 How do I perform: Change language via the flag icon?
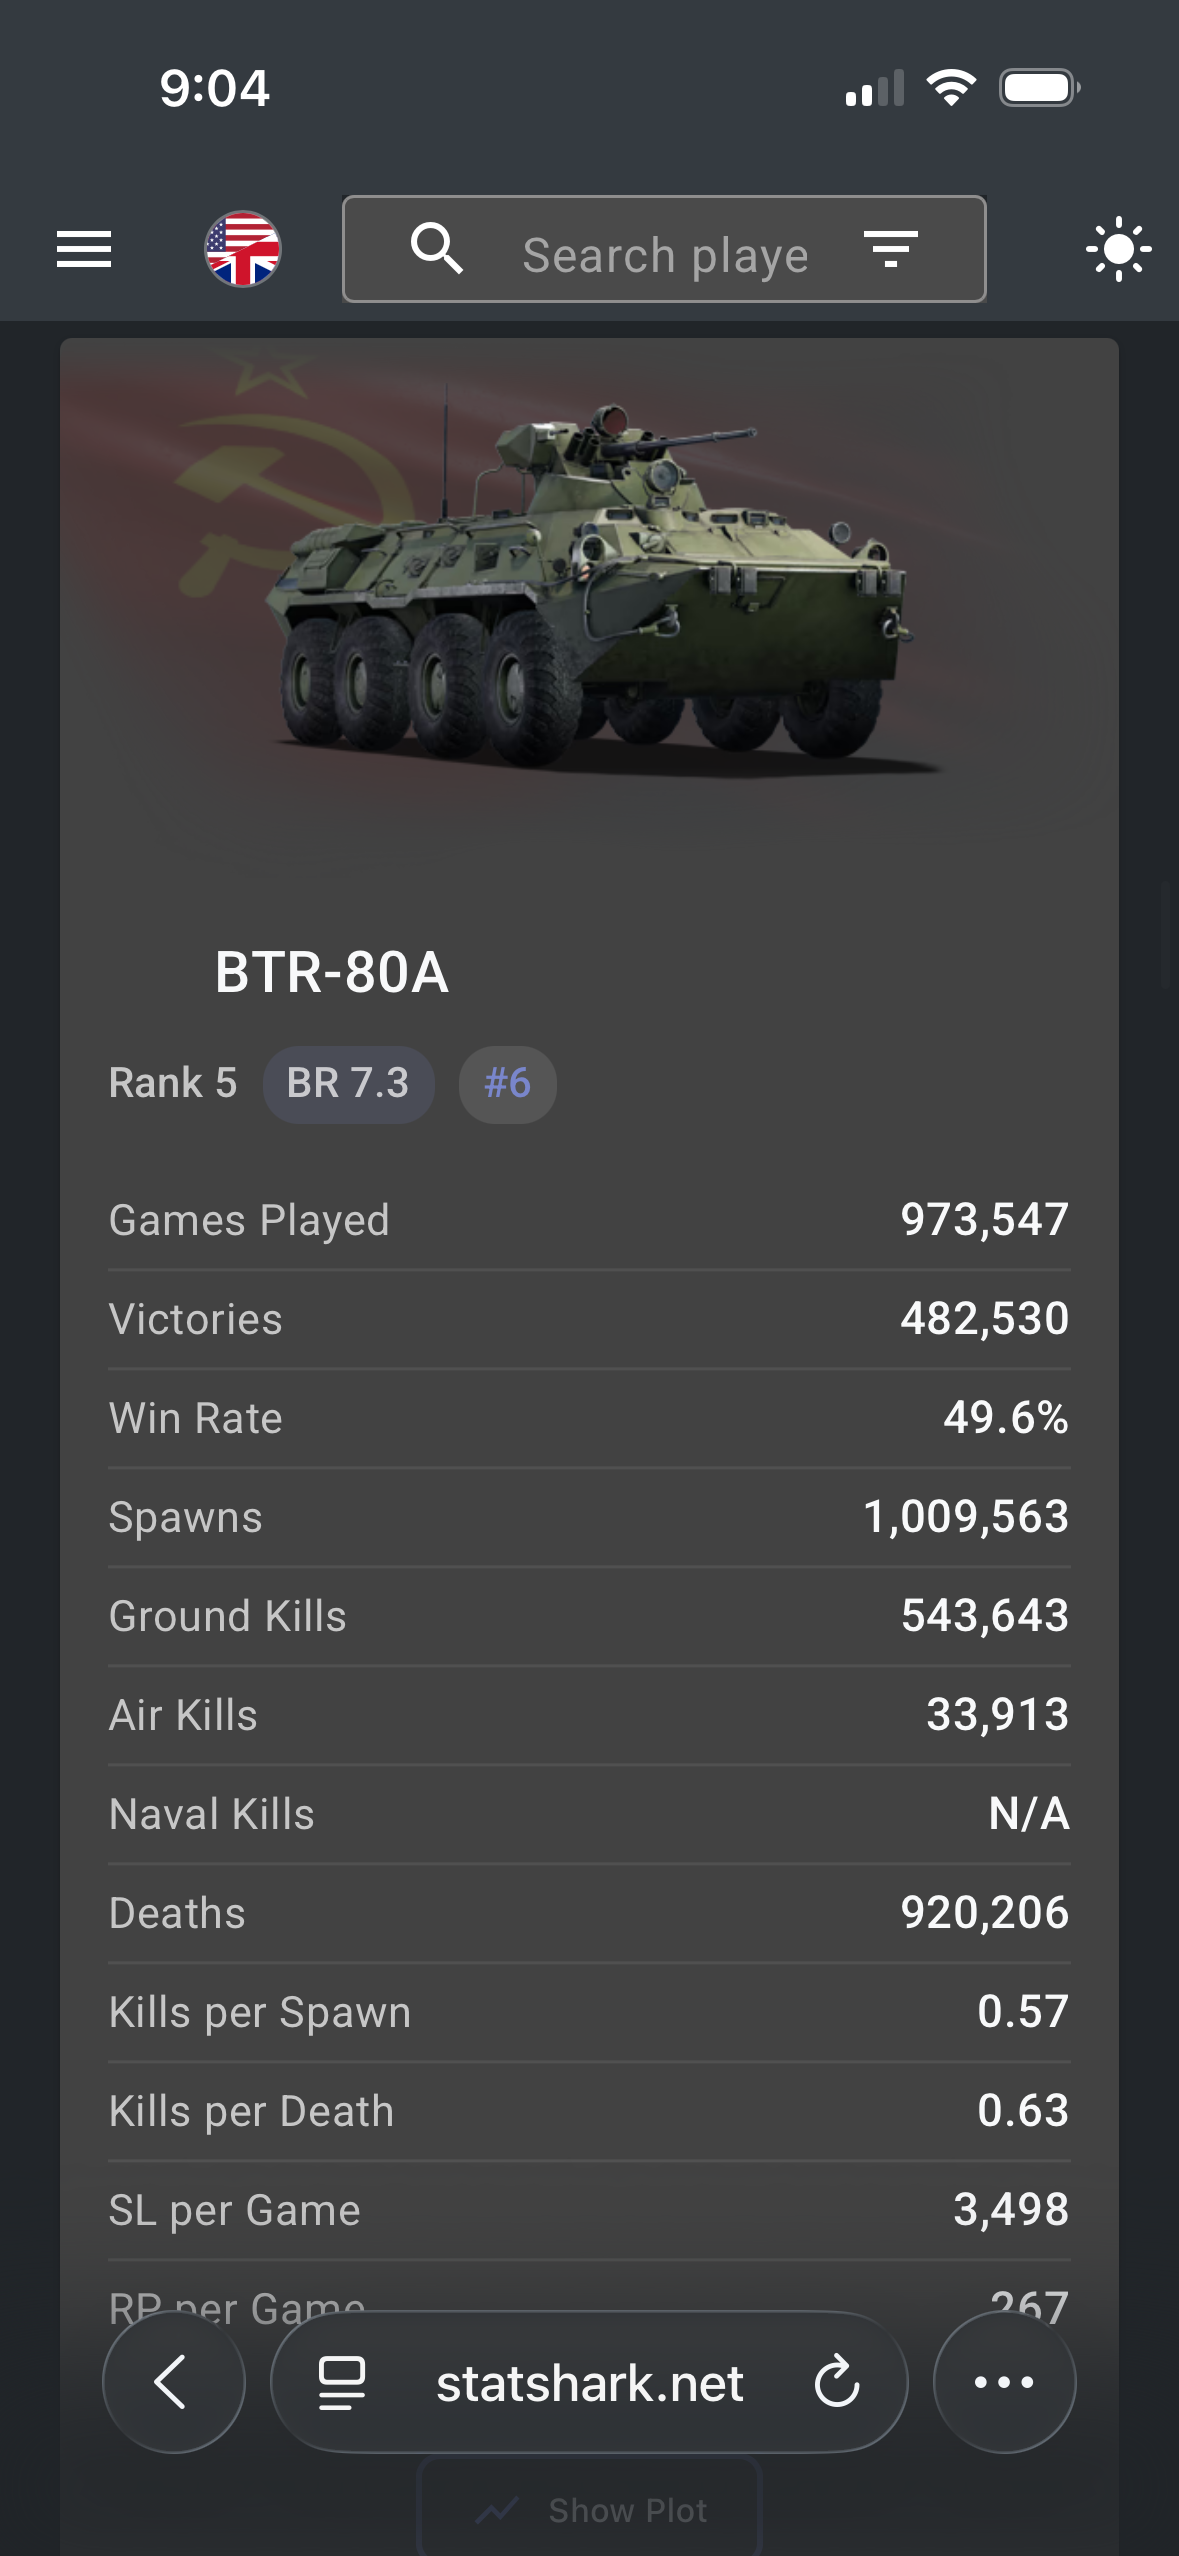point(243,249)
